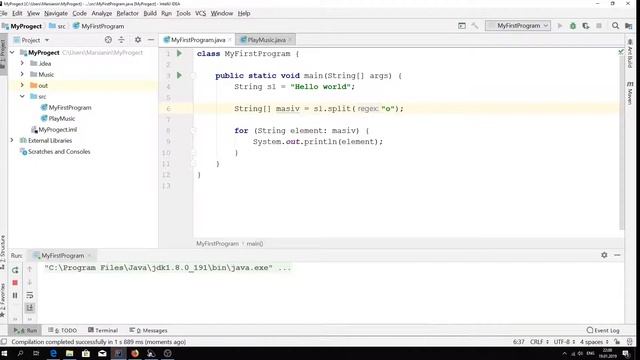Open the Refactor menu
This screenshot has height=360, width=640.
(127, 13)
